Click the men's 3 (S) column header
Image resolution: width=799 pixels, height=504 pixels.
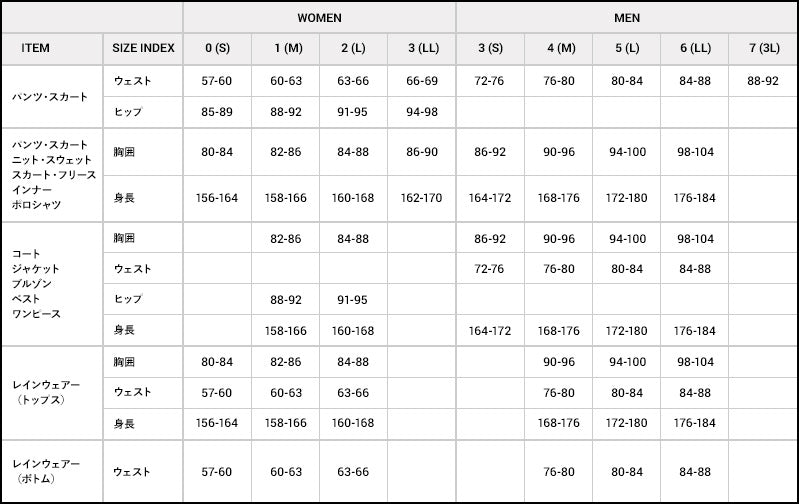pyautogui.click(x=490, y=48)
